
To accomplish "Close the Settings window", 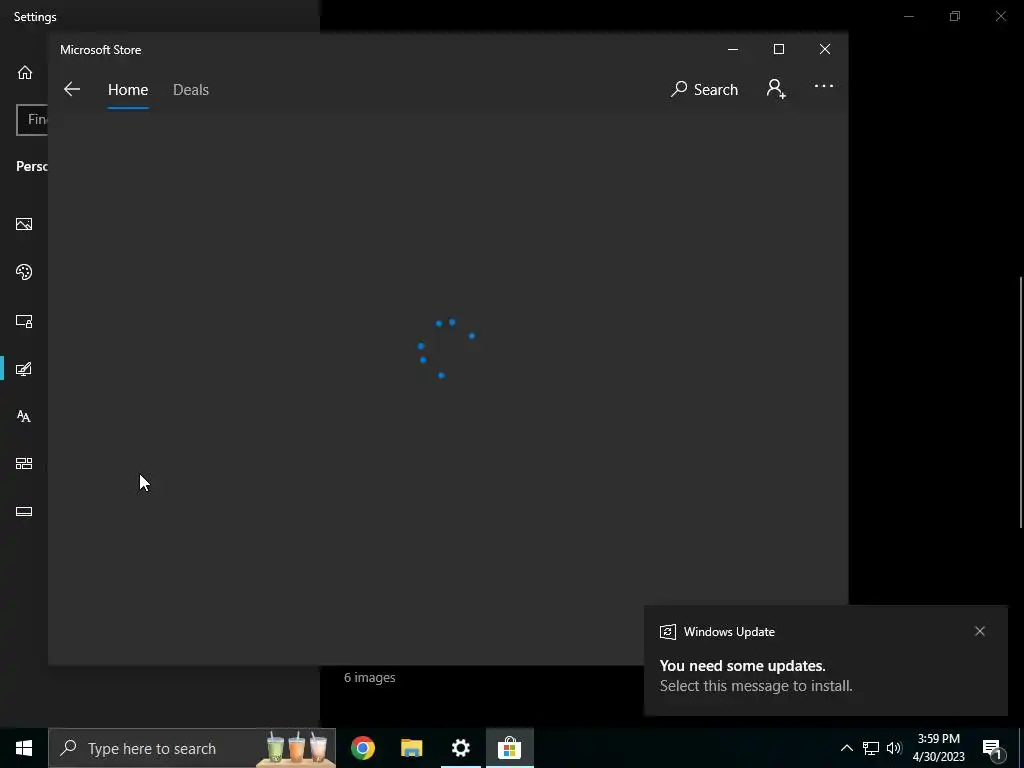I will (x=1000, y=16).
